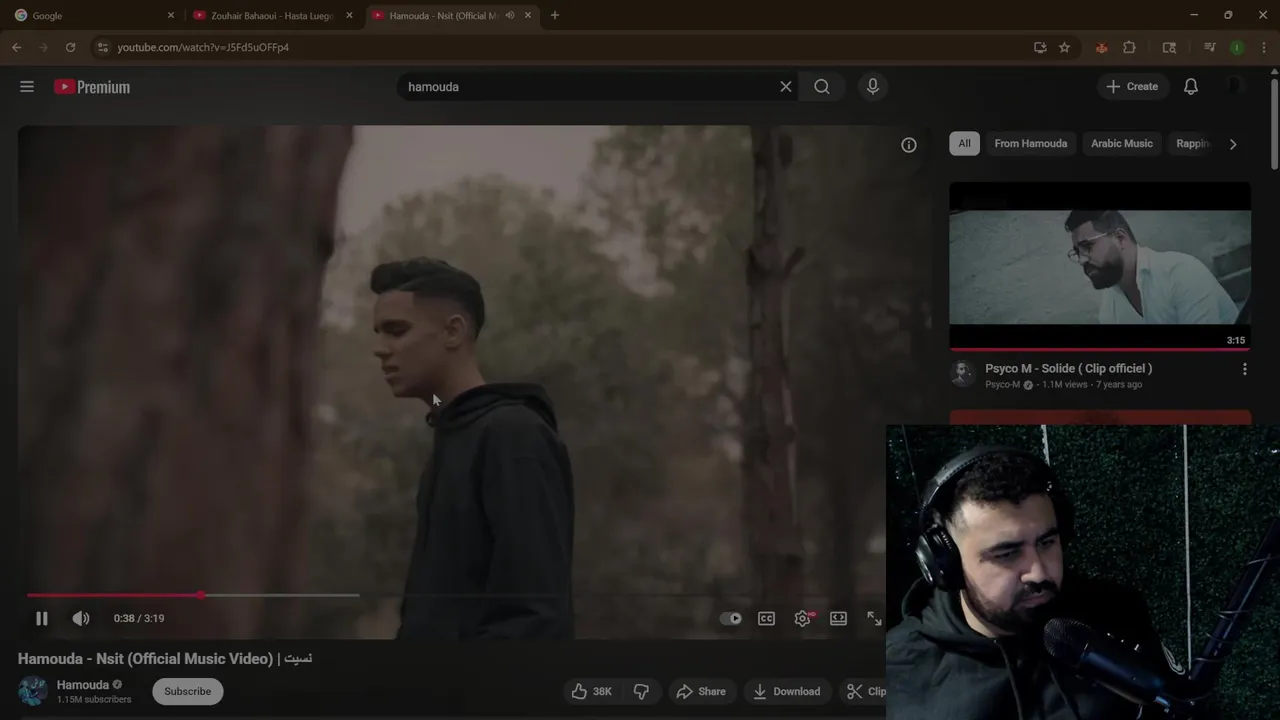Click the 0:38 / 3:19 time display
Image resolution: width=1280 pixels, height=720 pixels.
(139, 618)
